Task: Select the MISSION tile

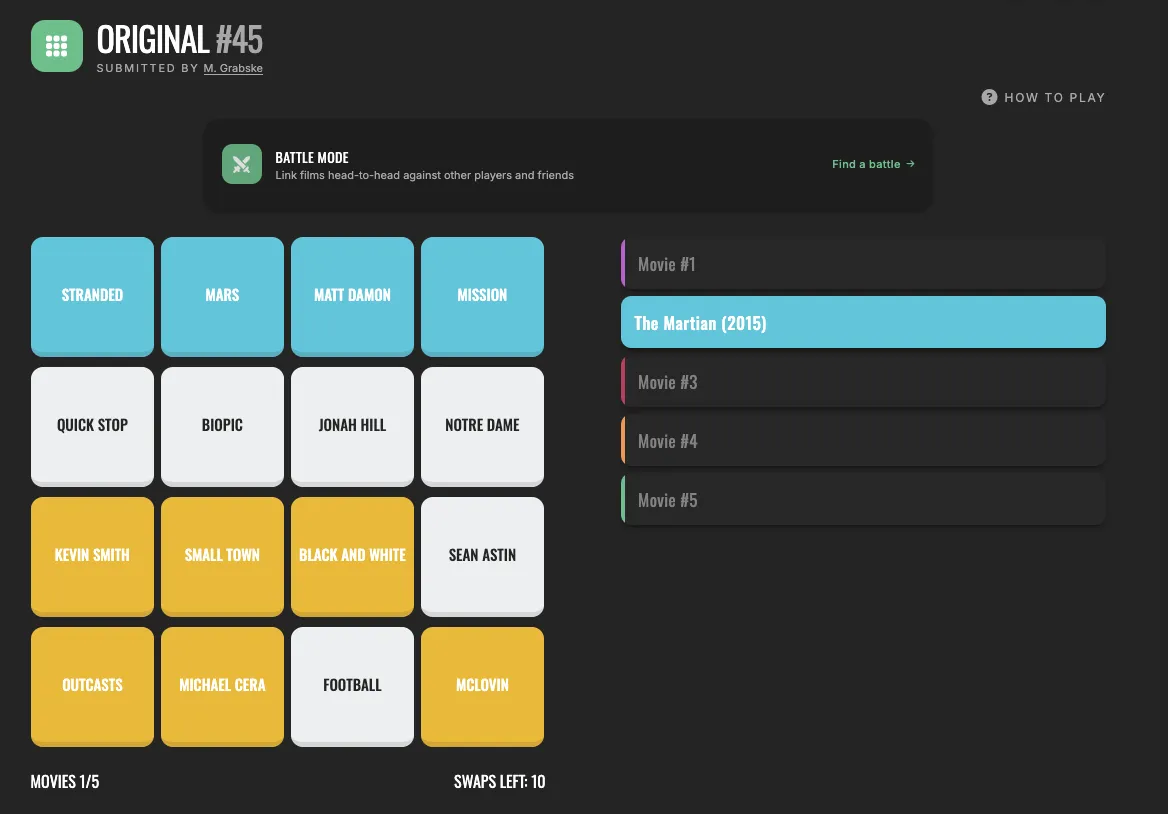Action: pos(483,296)
